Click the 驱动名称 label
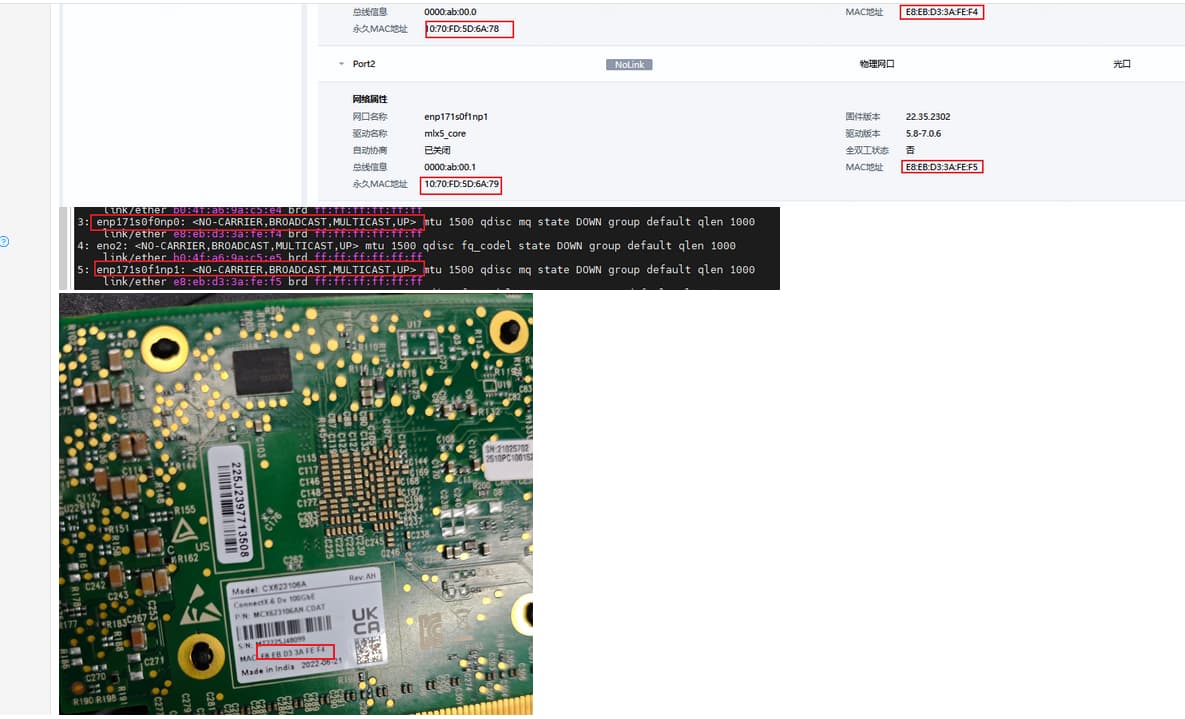Image resolution: width=1185 pixels, height=719 pixels. pos(370,134)
